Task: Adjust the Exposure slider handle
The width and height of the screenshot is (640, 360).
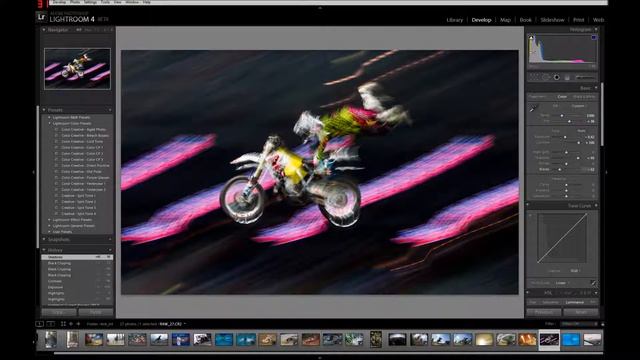Action: click(565, 137)
